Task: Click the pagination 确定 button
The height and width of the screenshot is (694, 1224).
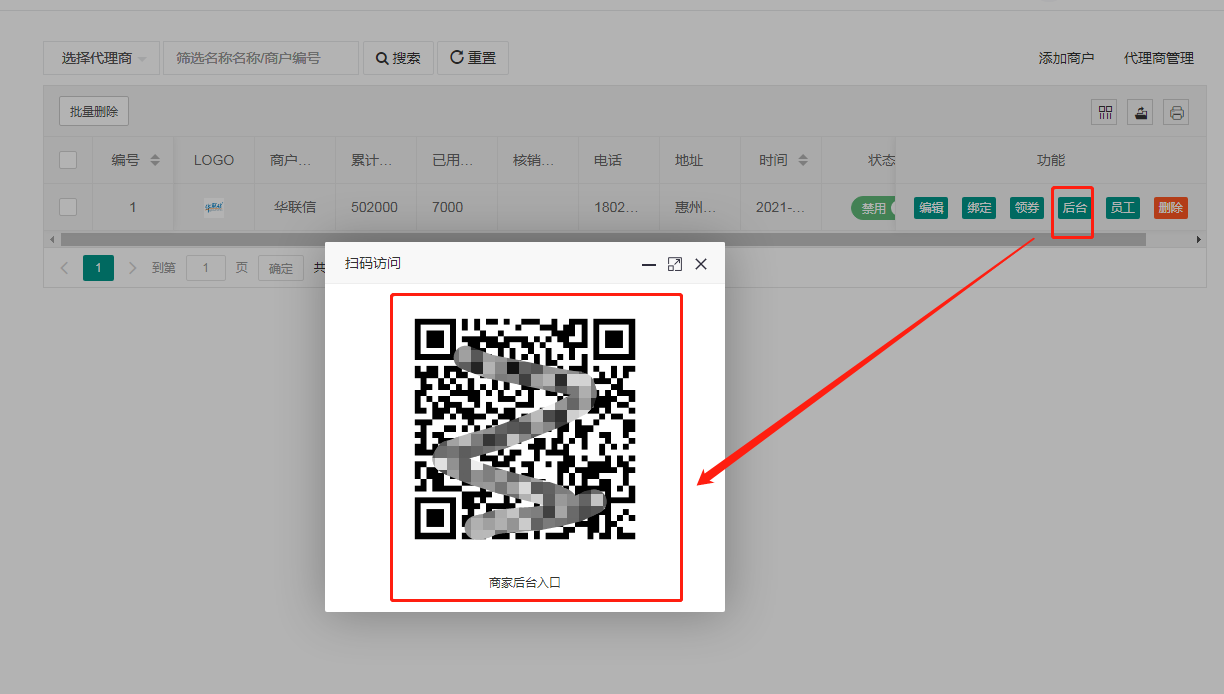Action: pyautogui.click(x=281, y=268)
